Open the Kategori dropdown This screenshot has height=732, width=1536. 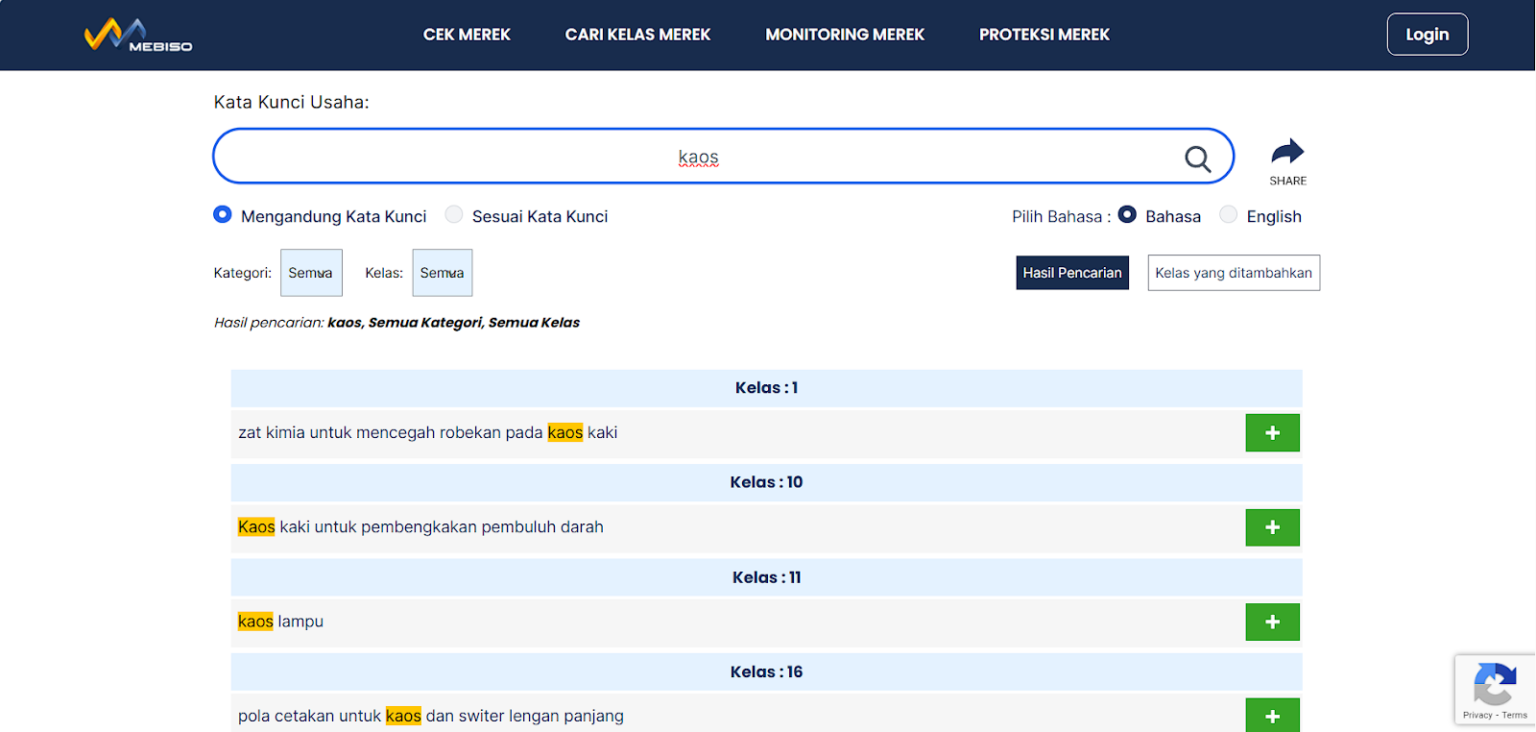pyautogui.click(x=311, y=273)
